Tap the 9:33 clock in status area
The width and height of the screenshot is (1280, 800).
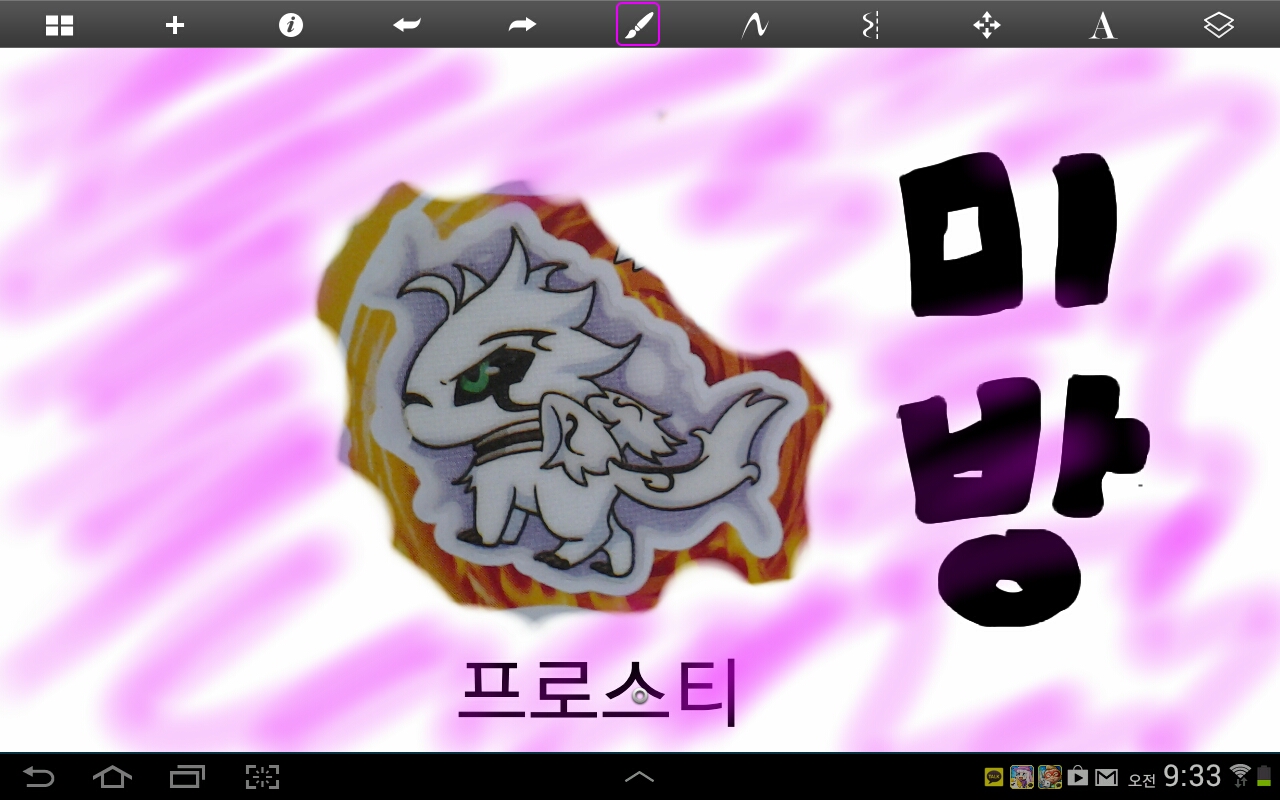(1192, 776)
